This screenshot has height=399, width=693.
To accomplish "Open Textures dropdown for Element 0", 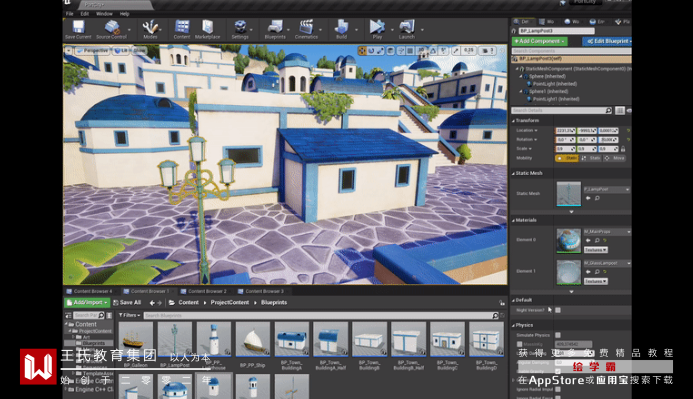I will point(596,250).
